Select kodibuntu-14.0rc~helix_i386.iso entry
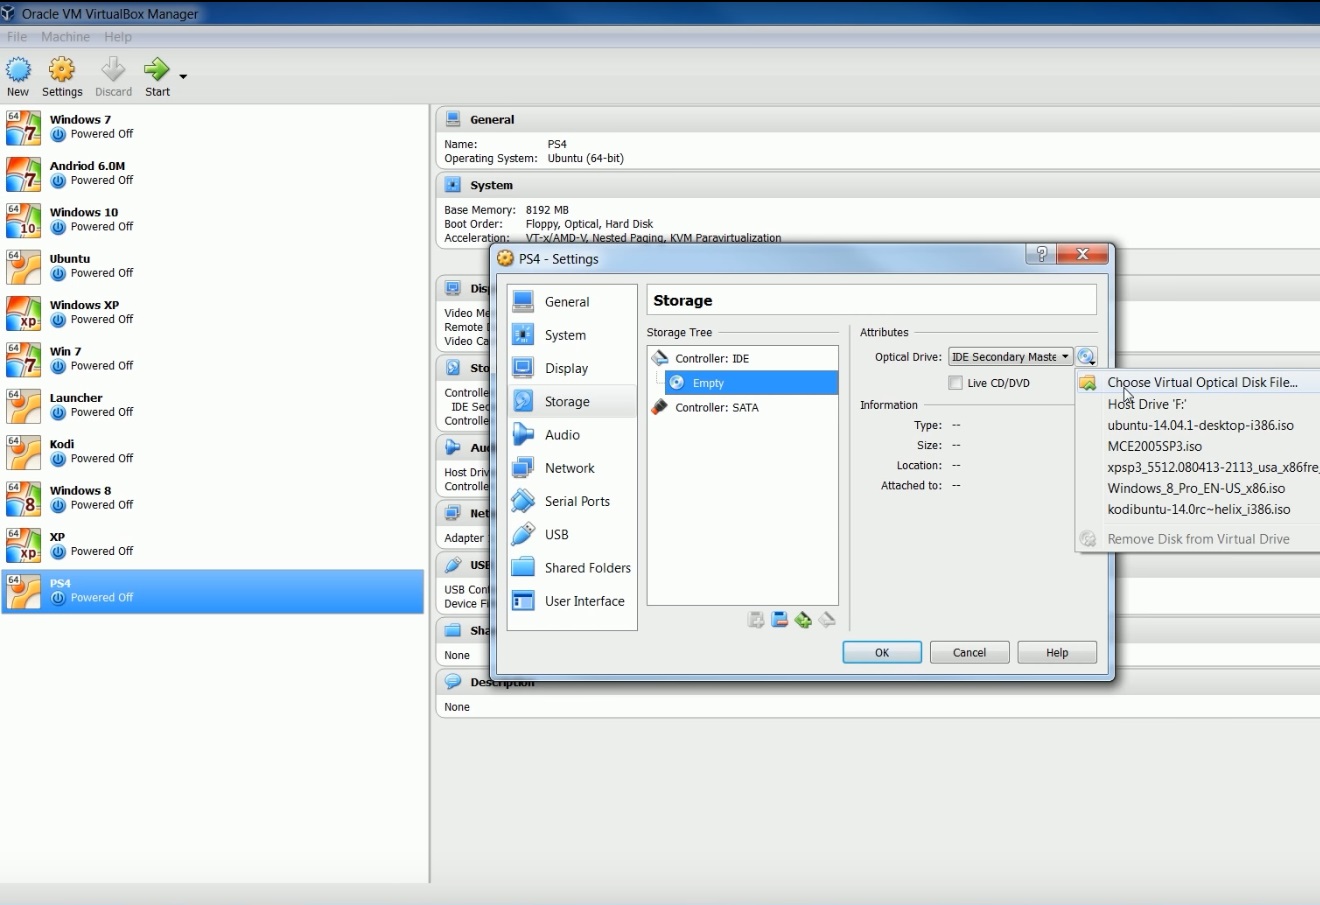1320x905 pixels. tap(1198, 509)
